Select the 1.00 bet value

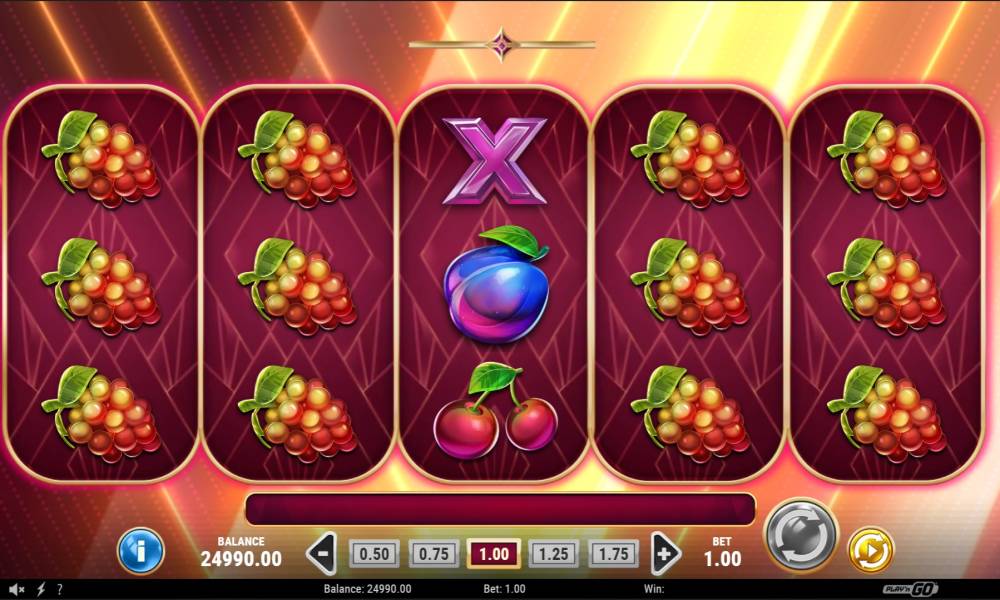click(494, 553)
